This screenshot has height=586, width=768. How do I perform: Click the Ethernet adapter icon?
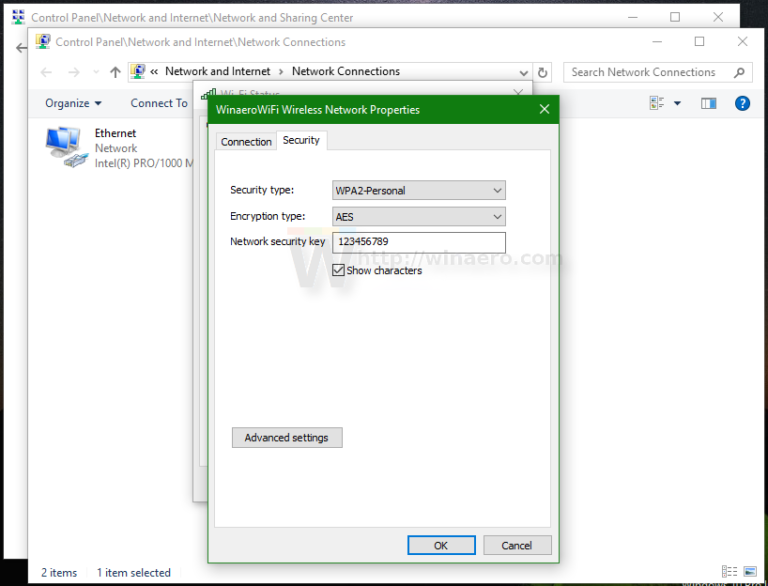click(x=65, y=147)
